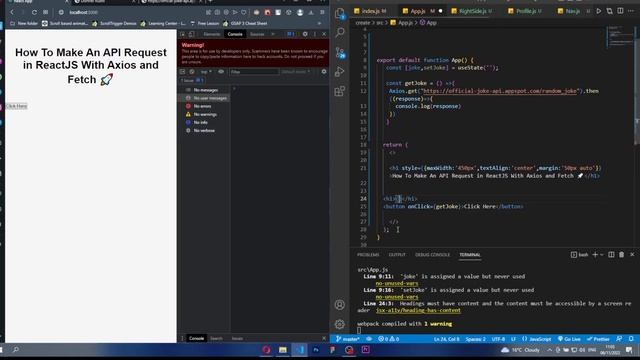Toggle DevTools device toolbar icon
This screenshot has width=640, height=360.
[191, 34]
